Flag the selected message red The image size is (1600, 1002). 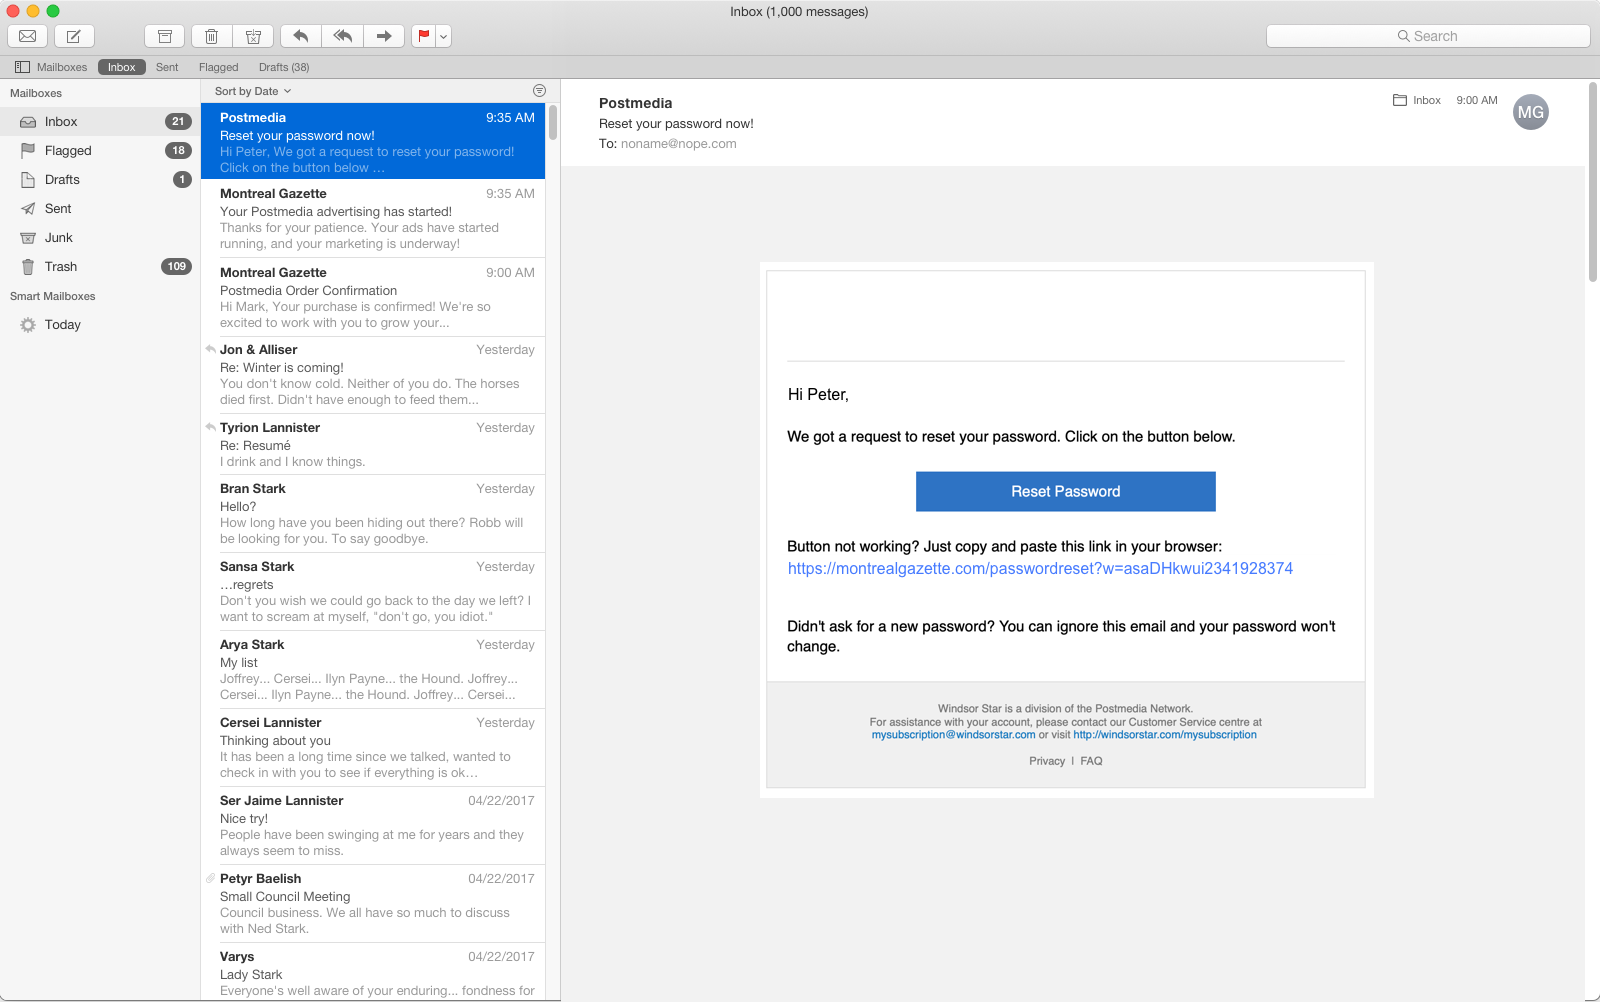[x=424, y=36]
